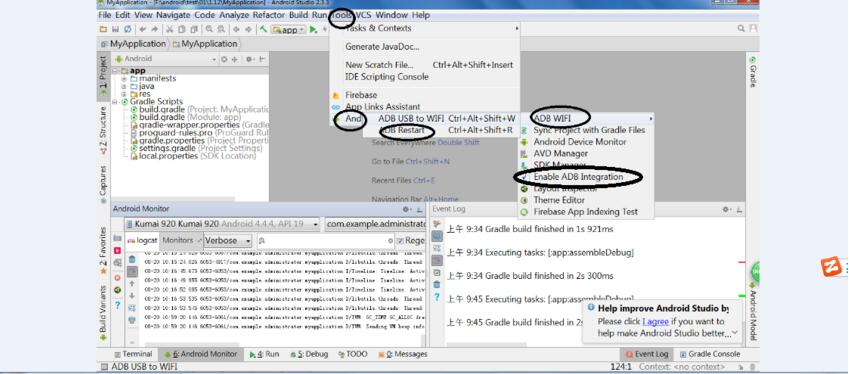Screen dimensions: 849x374
Task: Switch to the Monitors tab
Action: (181, 240)
